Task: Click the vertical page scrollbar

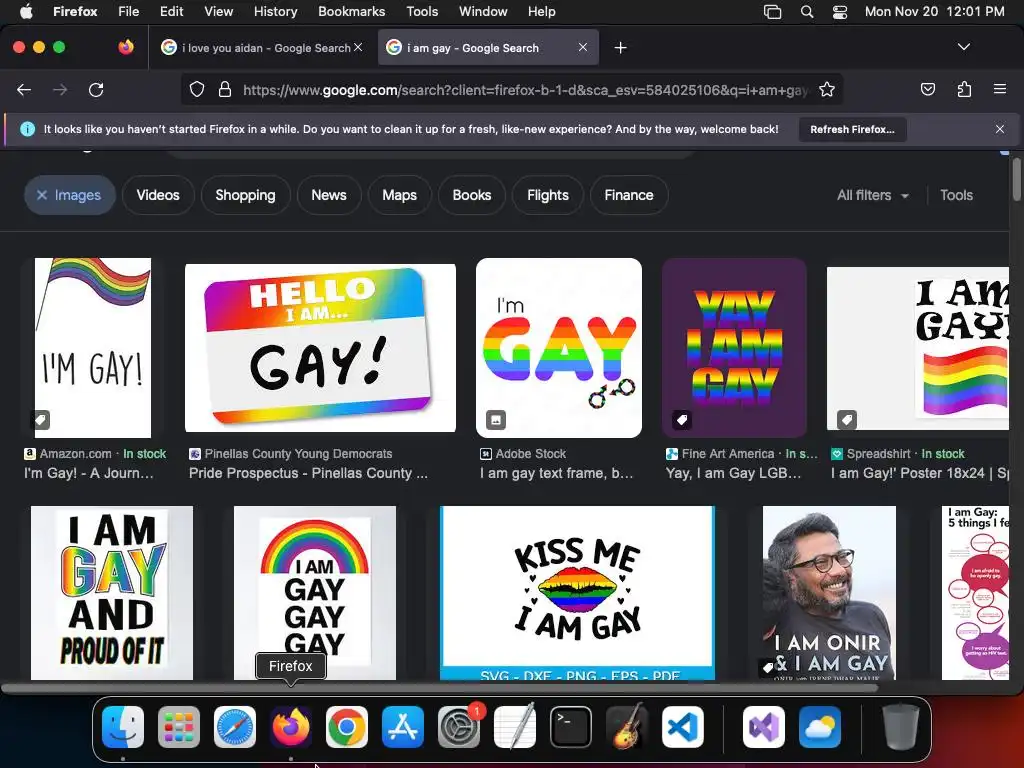Action: [x=1016, y=180]
